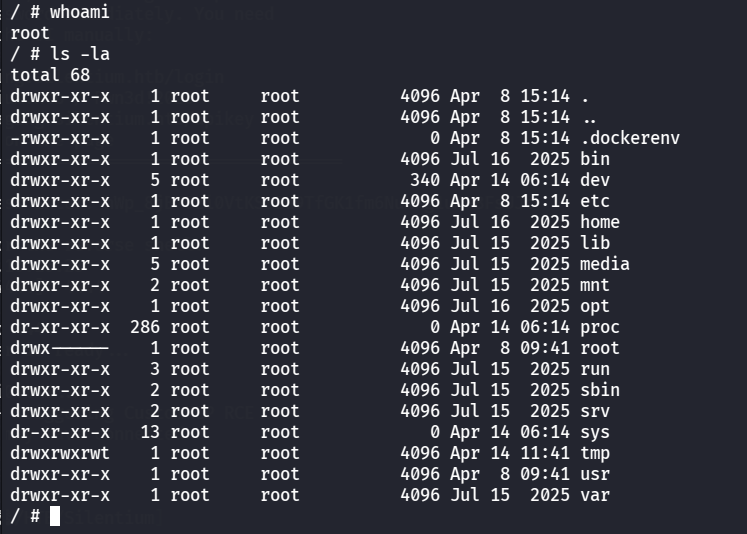The height and width of the screenshot is (534, 747).
Task: Click the home directory name
Action: point(600,222)
